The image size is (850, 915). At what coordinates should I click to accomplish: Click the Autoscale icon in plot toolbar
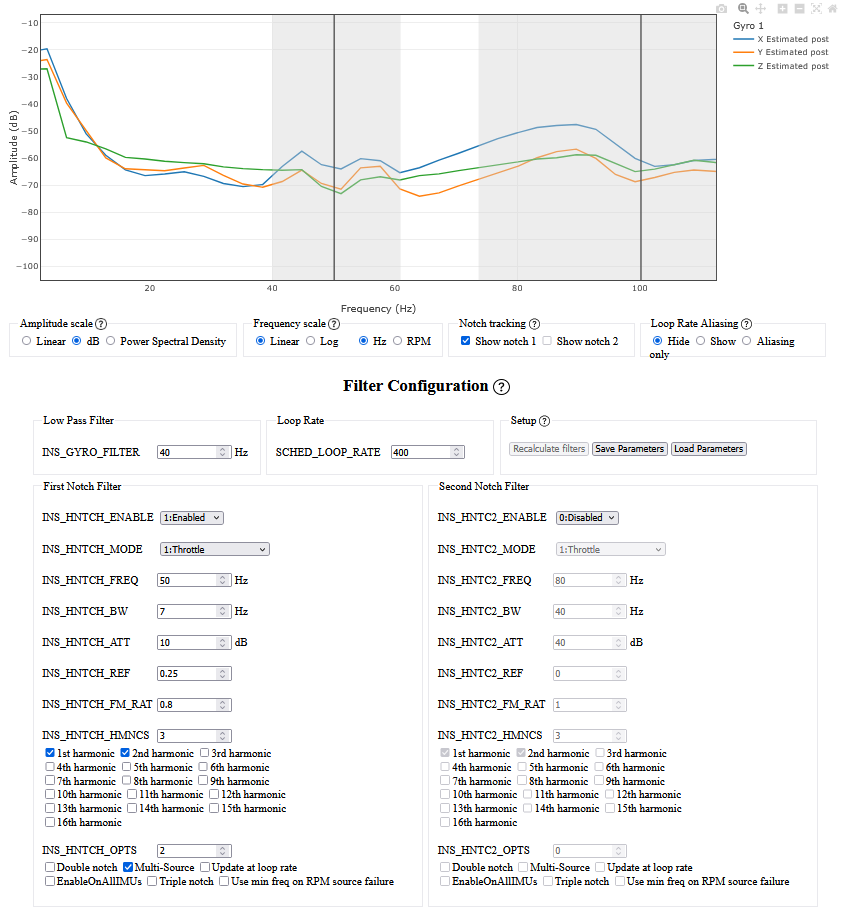point(816,8)
